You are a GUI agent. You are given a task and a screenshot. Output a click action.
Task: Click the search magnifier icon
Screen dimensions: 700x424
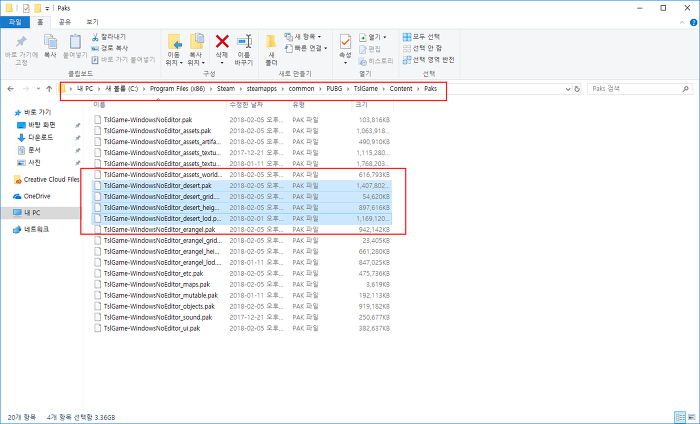pos(685,89)
